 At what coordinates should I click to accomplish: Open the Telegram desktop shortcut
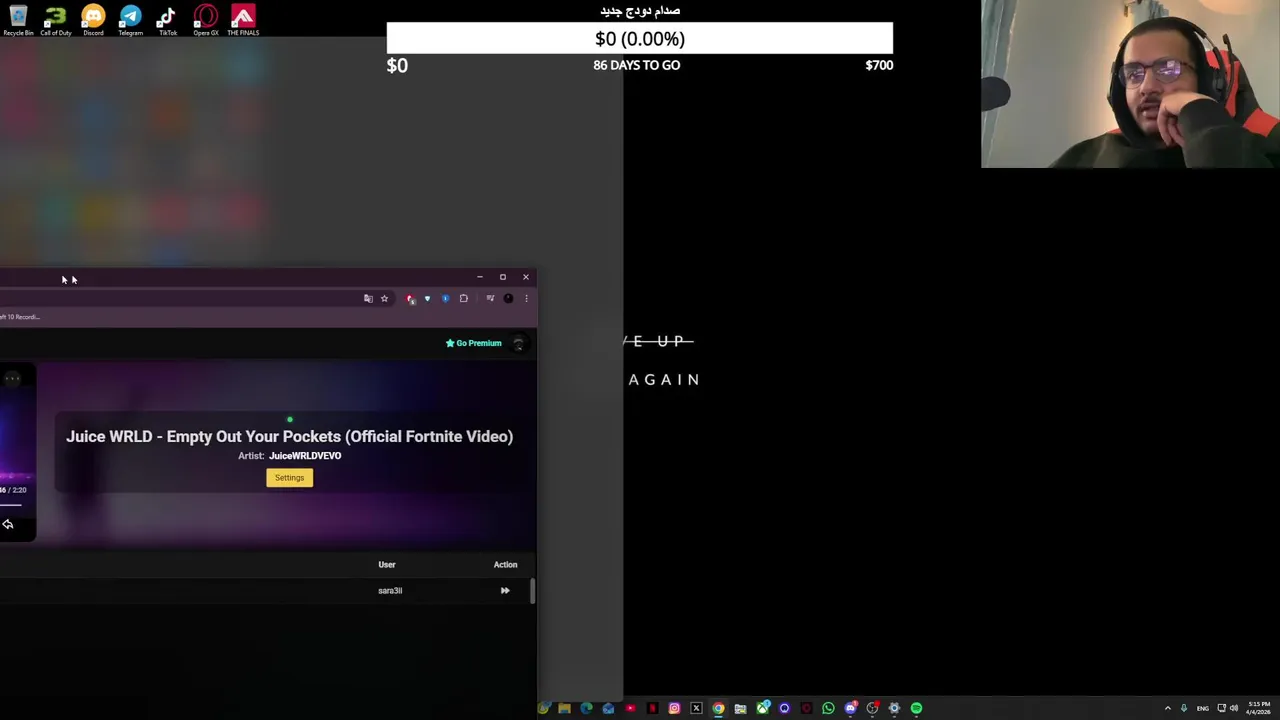click(x=130, y=19)
